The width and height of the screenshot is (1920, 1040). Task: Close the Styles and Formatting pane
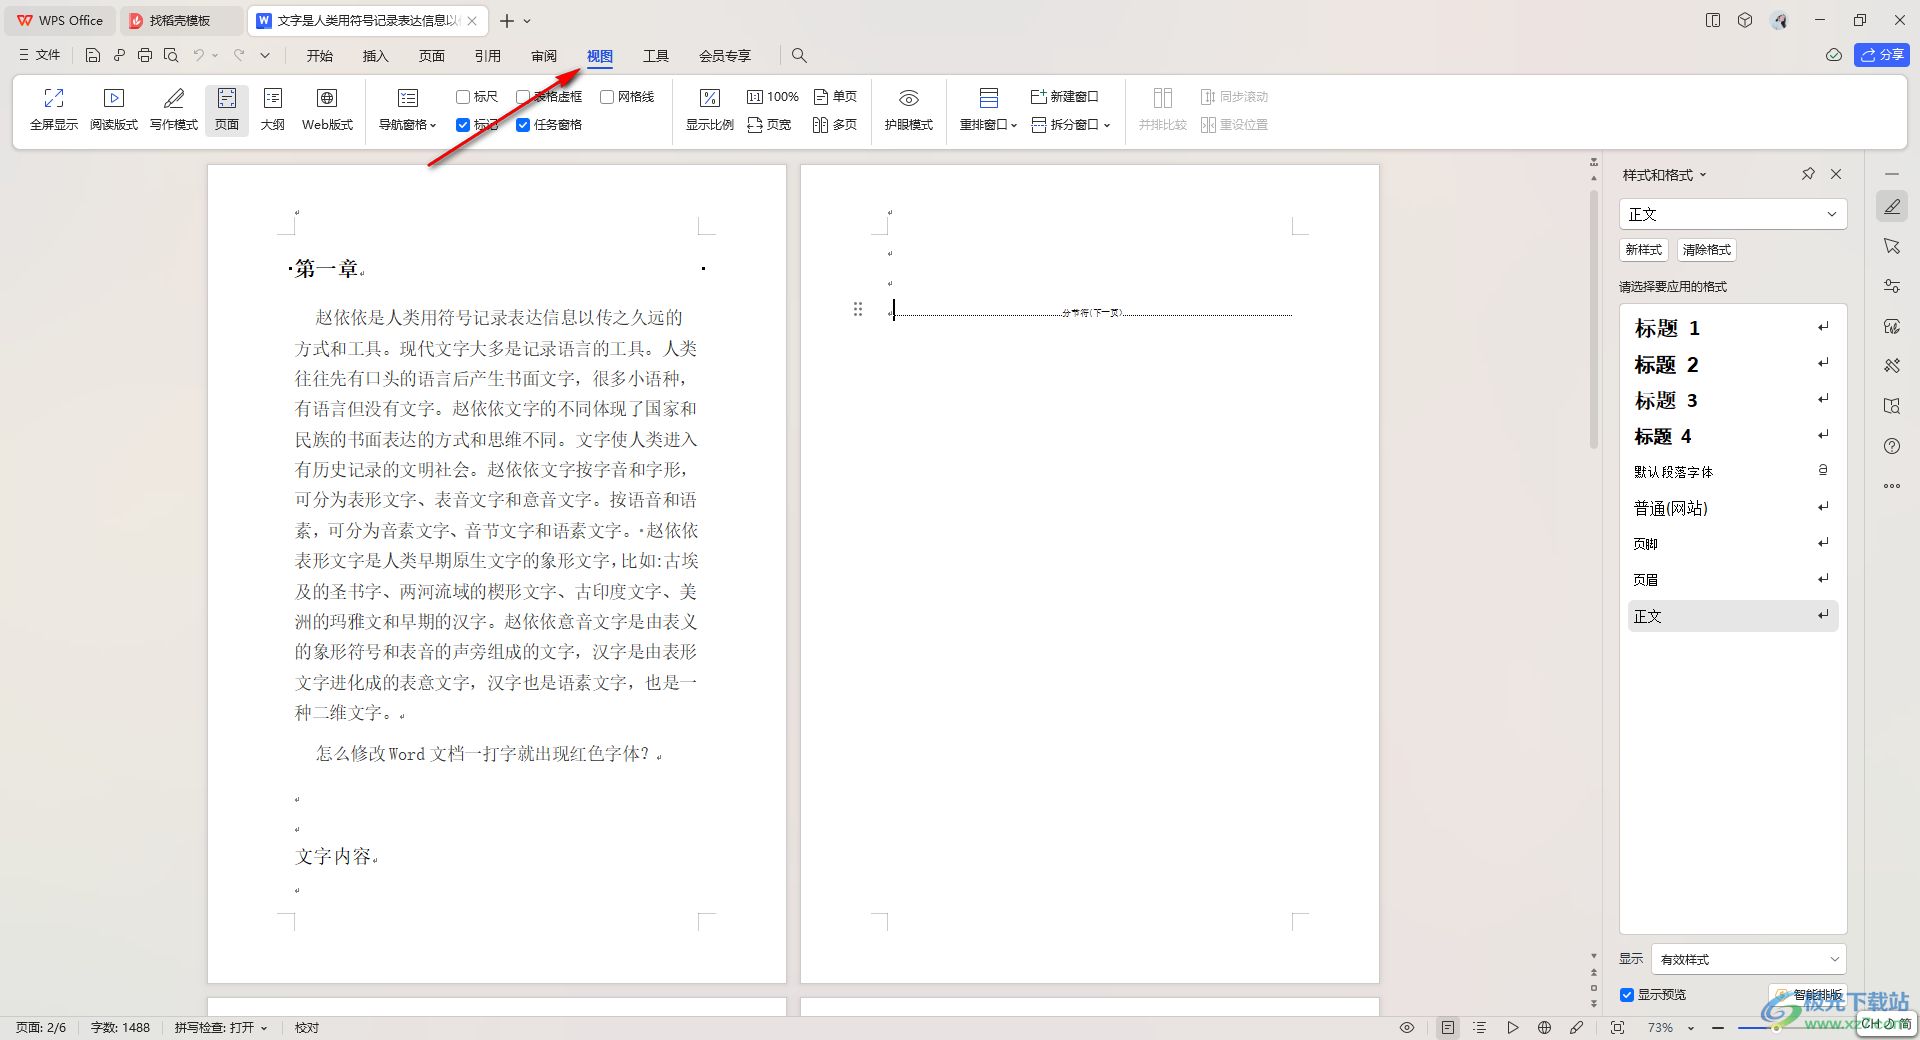click(x=1836, y=174)
